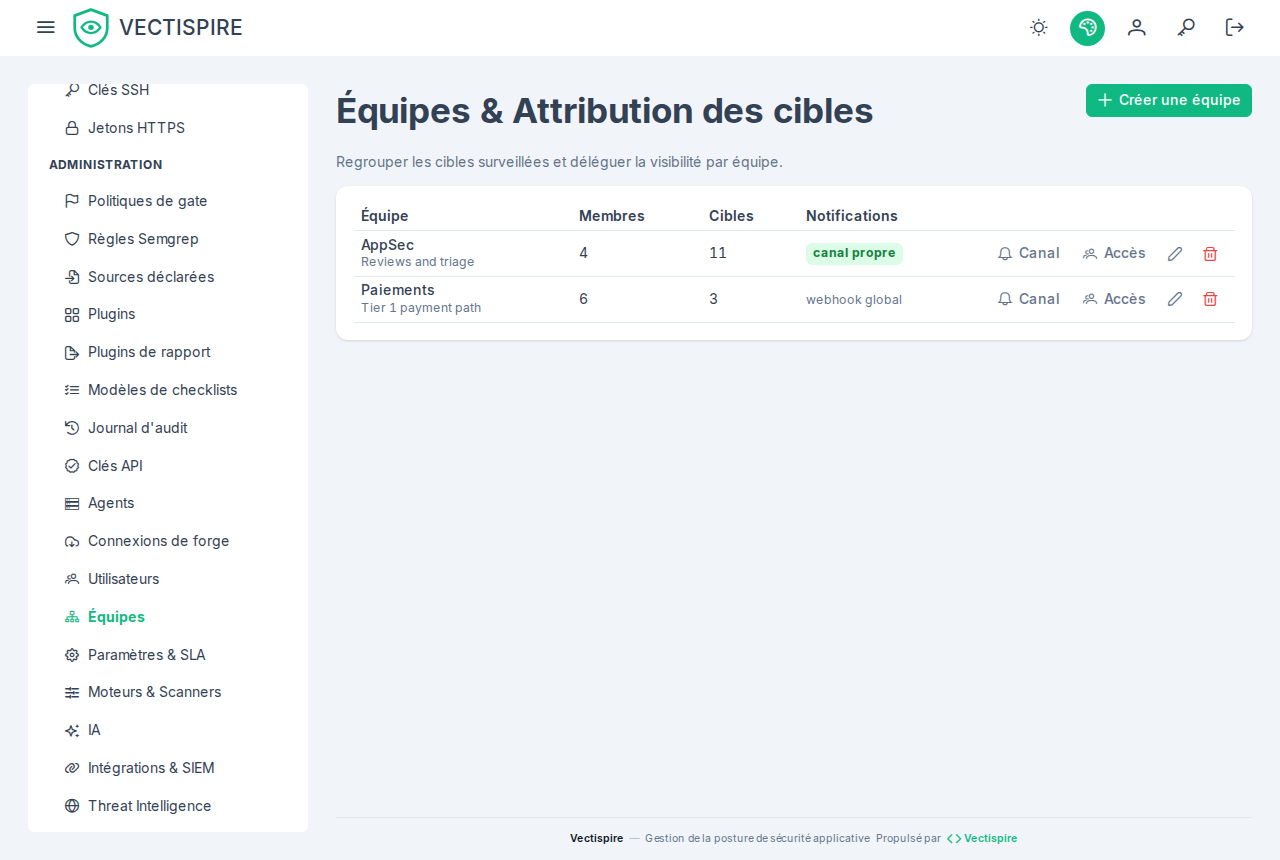Click the Journal d'audit history icon
This screenshot has height=860, width=1280.
[x=72, y=428]
